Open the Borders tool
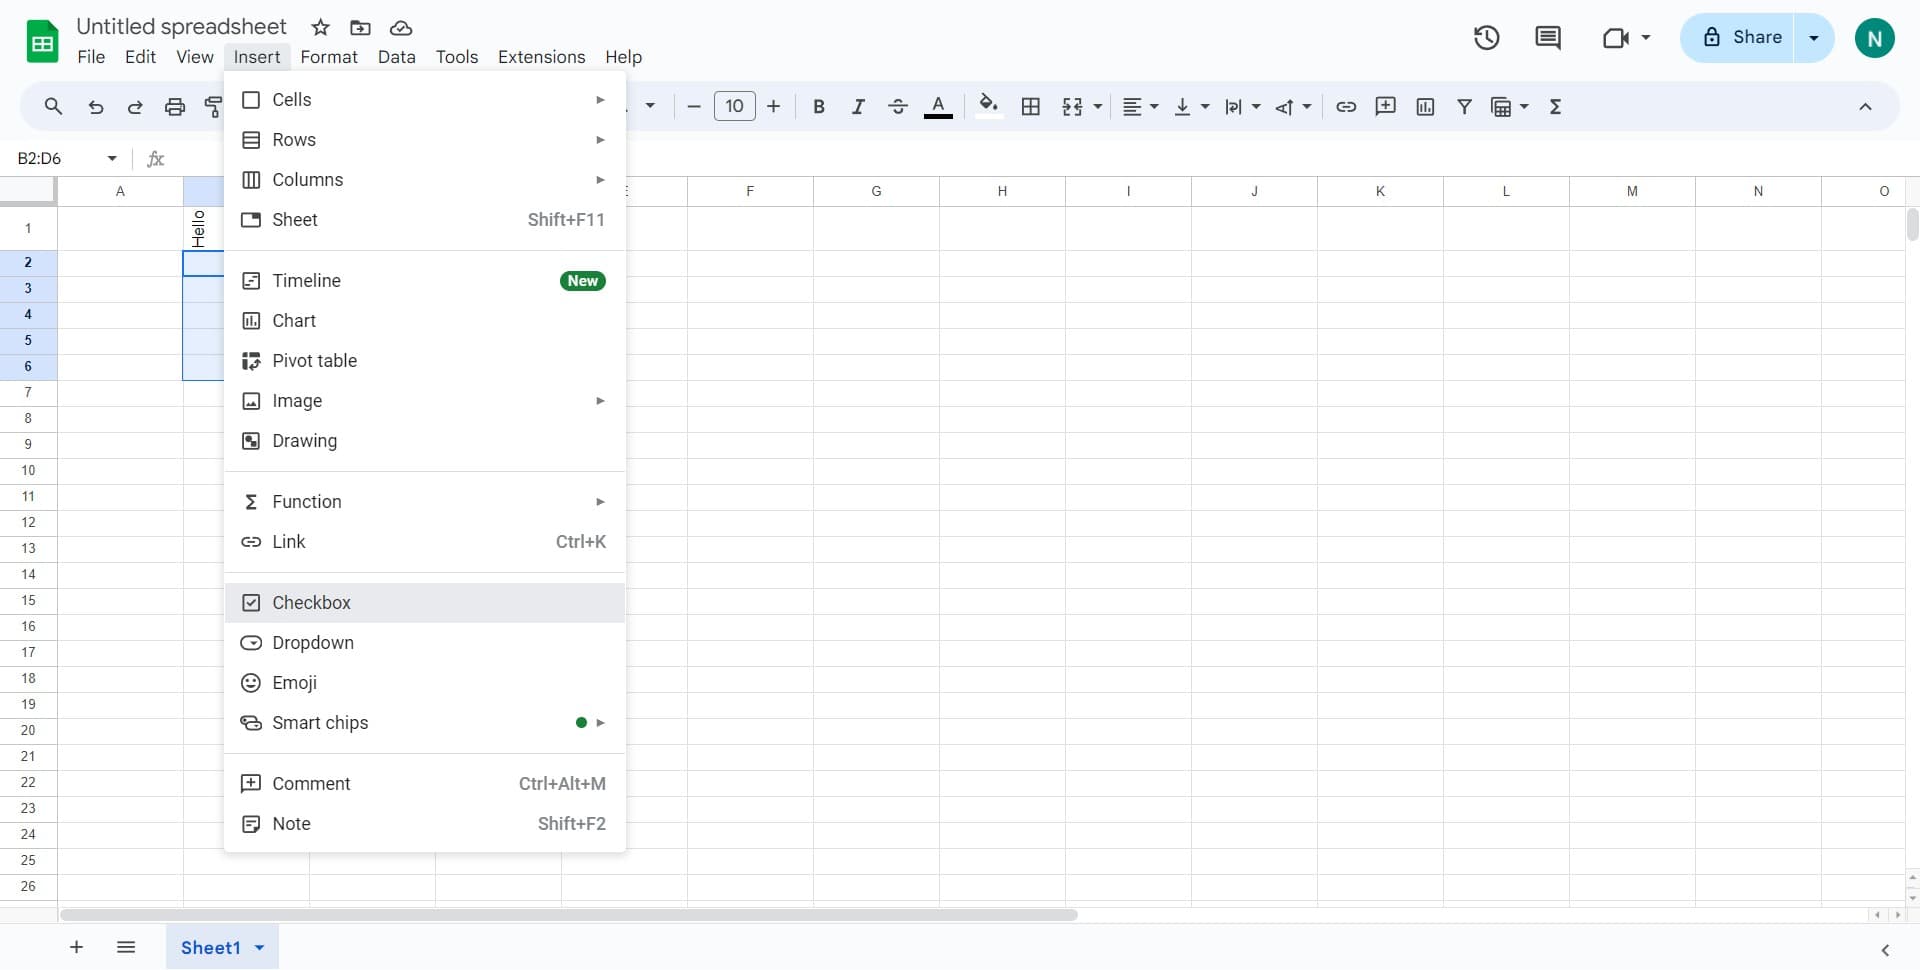The height and width of the screenshot is (970, 1920). click(1031, 106)
